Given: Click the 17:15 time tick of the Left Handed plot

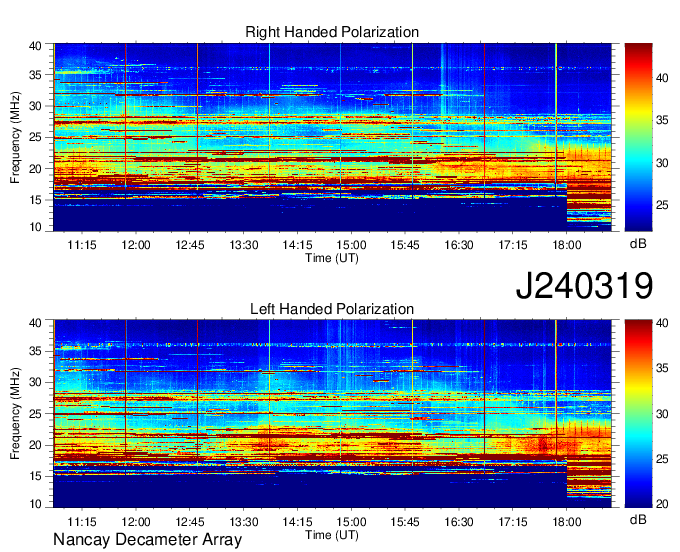Looking at the screenshot, I should [x=513, y=522].
